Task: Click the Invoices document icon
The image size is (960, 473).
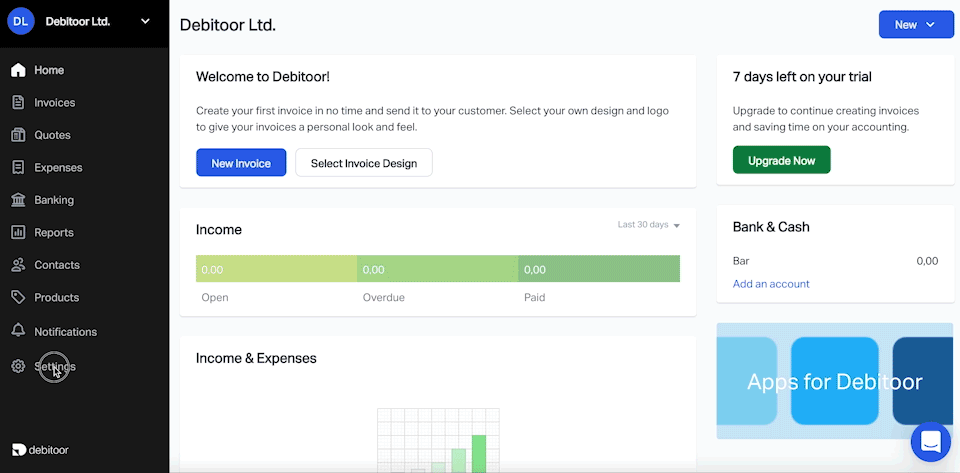Action: [x=18, y=103]
